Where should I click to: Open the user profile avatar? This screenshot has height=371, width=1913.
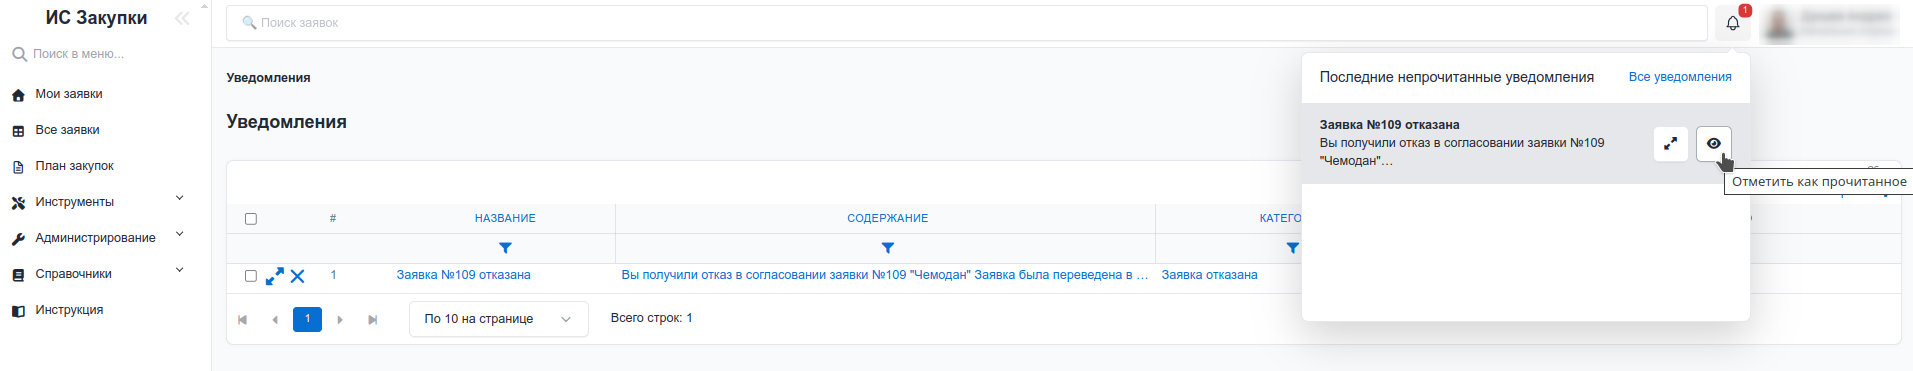(x=1780, y=24)
